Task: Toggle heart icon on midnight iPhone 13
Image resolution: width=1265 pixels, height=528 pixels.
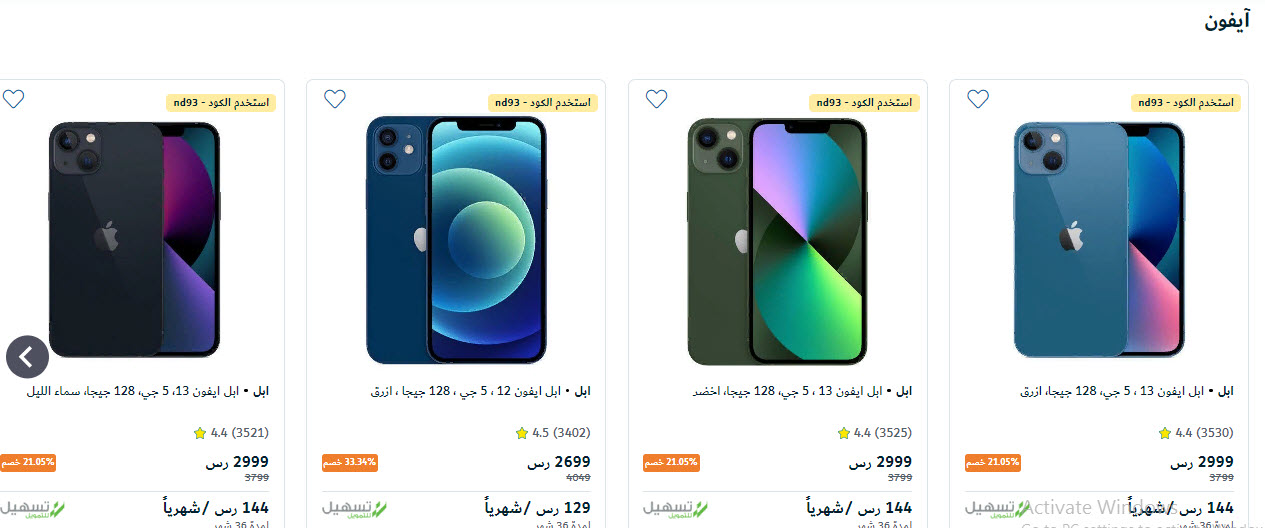Action: click(13, 99)
